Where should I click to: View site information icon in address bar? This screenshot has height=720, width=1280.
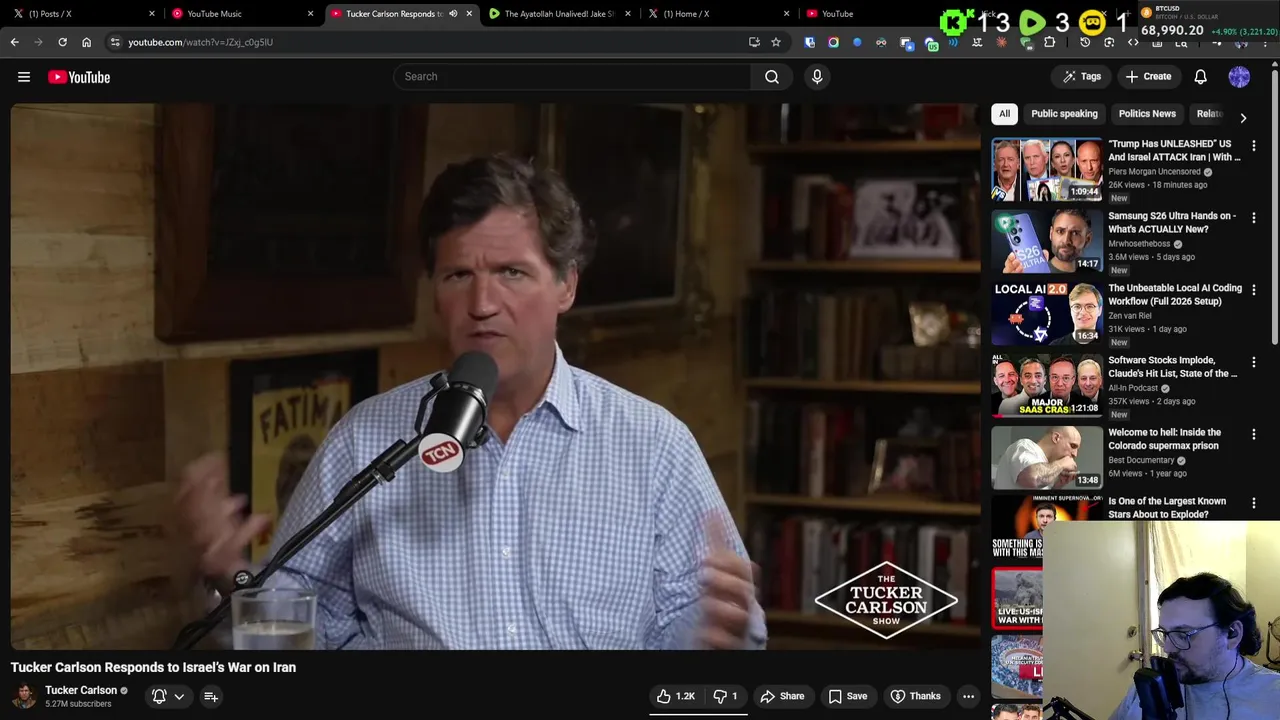click(115, 42)
